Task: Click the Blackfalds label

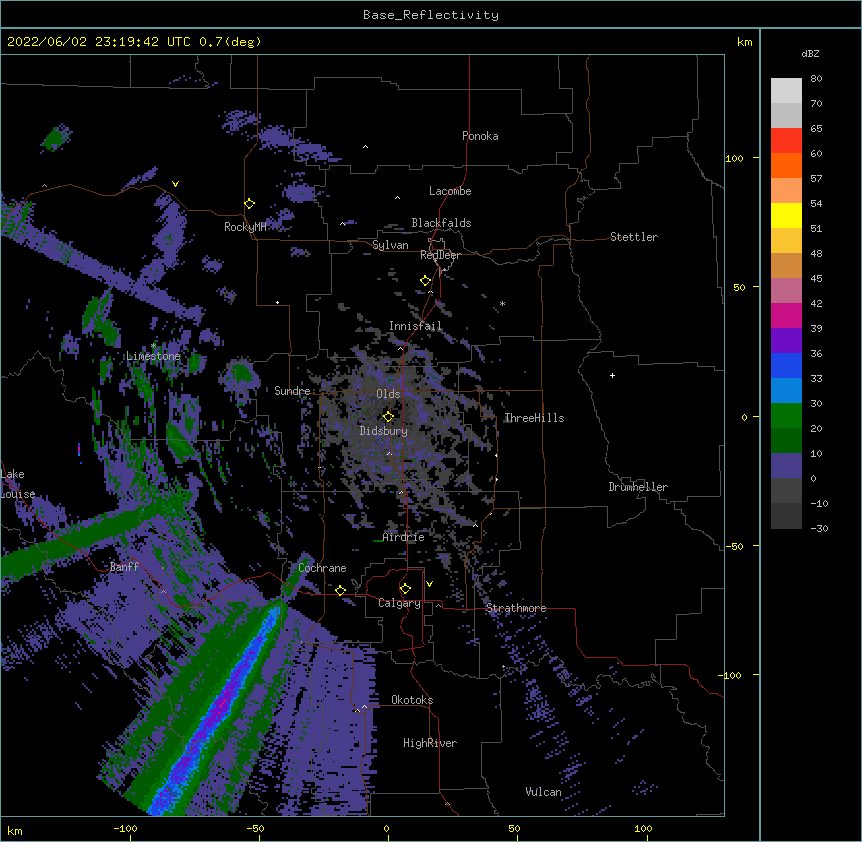Action: [x=441, y=223]
